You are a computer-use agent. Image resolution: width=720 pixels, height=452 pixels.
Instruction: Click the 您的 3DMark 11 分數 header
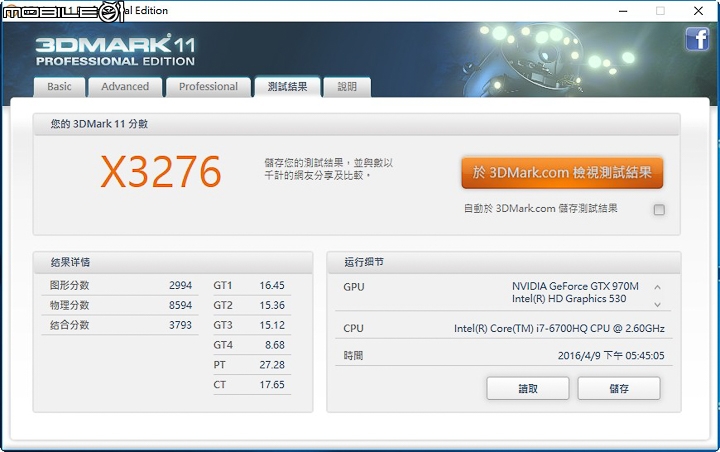click(356, 124)
